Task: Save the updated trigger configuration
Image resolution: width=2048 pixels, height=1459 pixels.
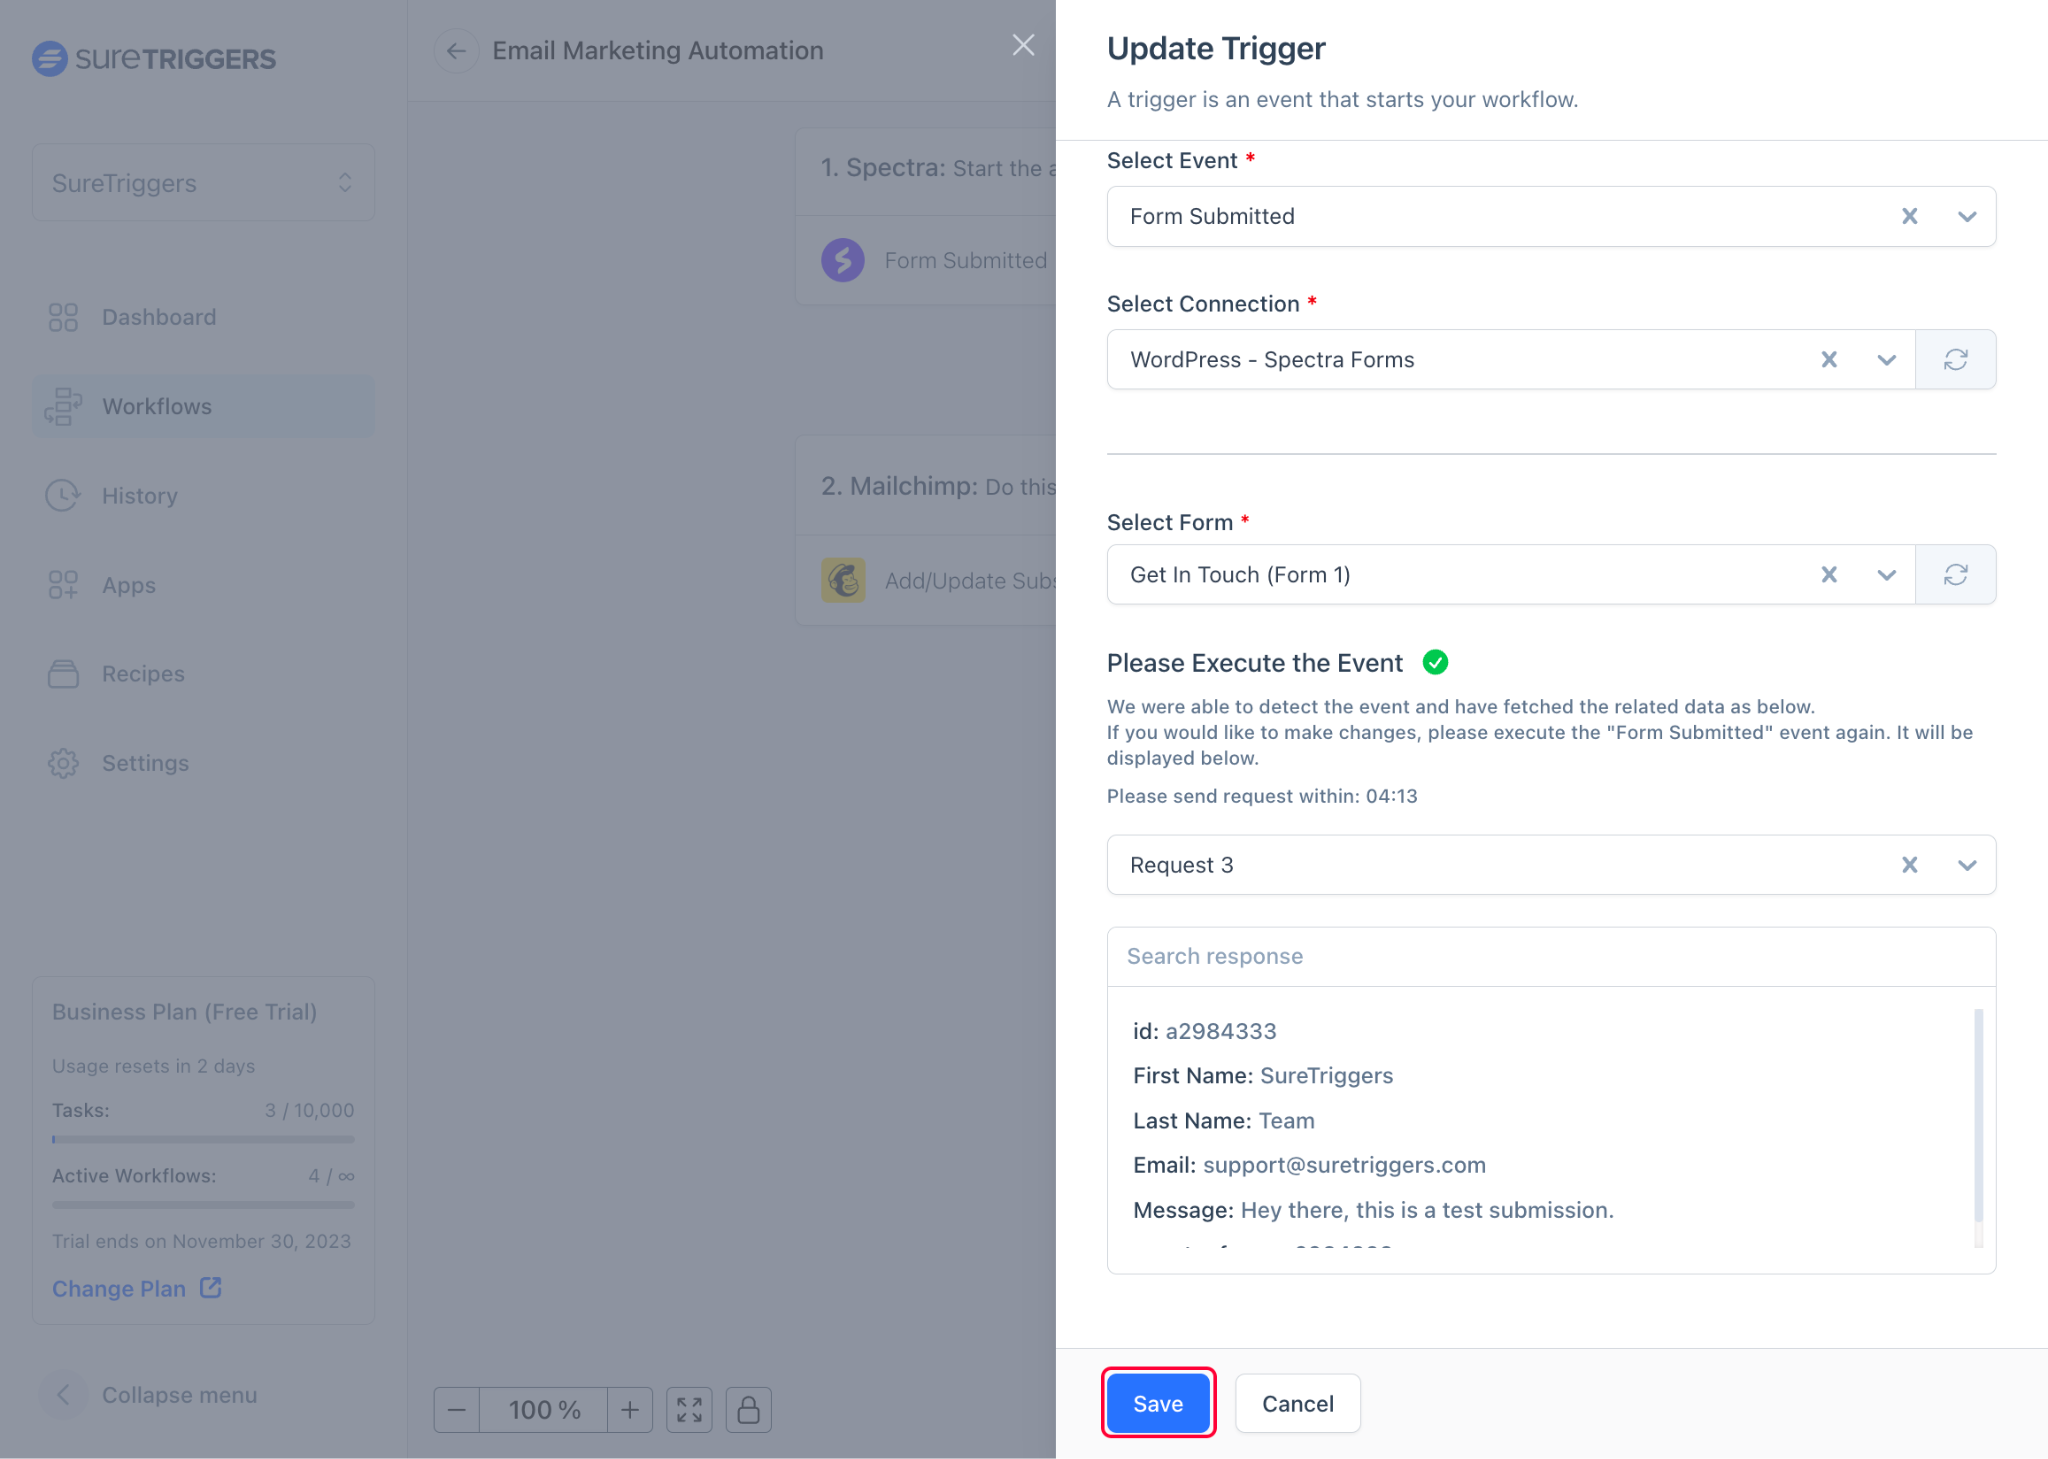Action: [1157, 1402]
